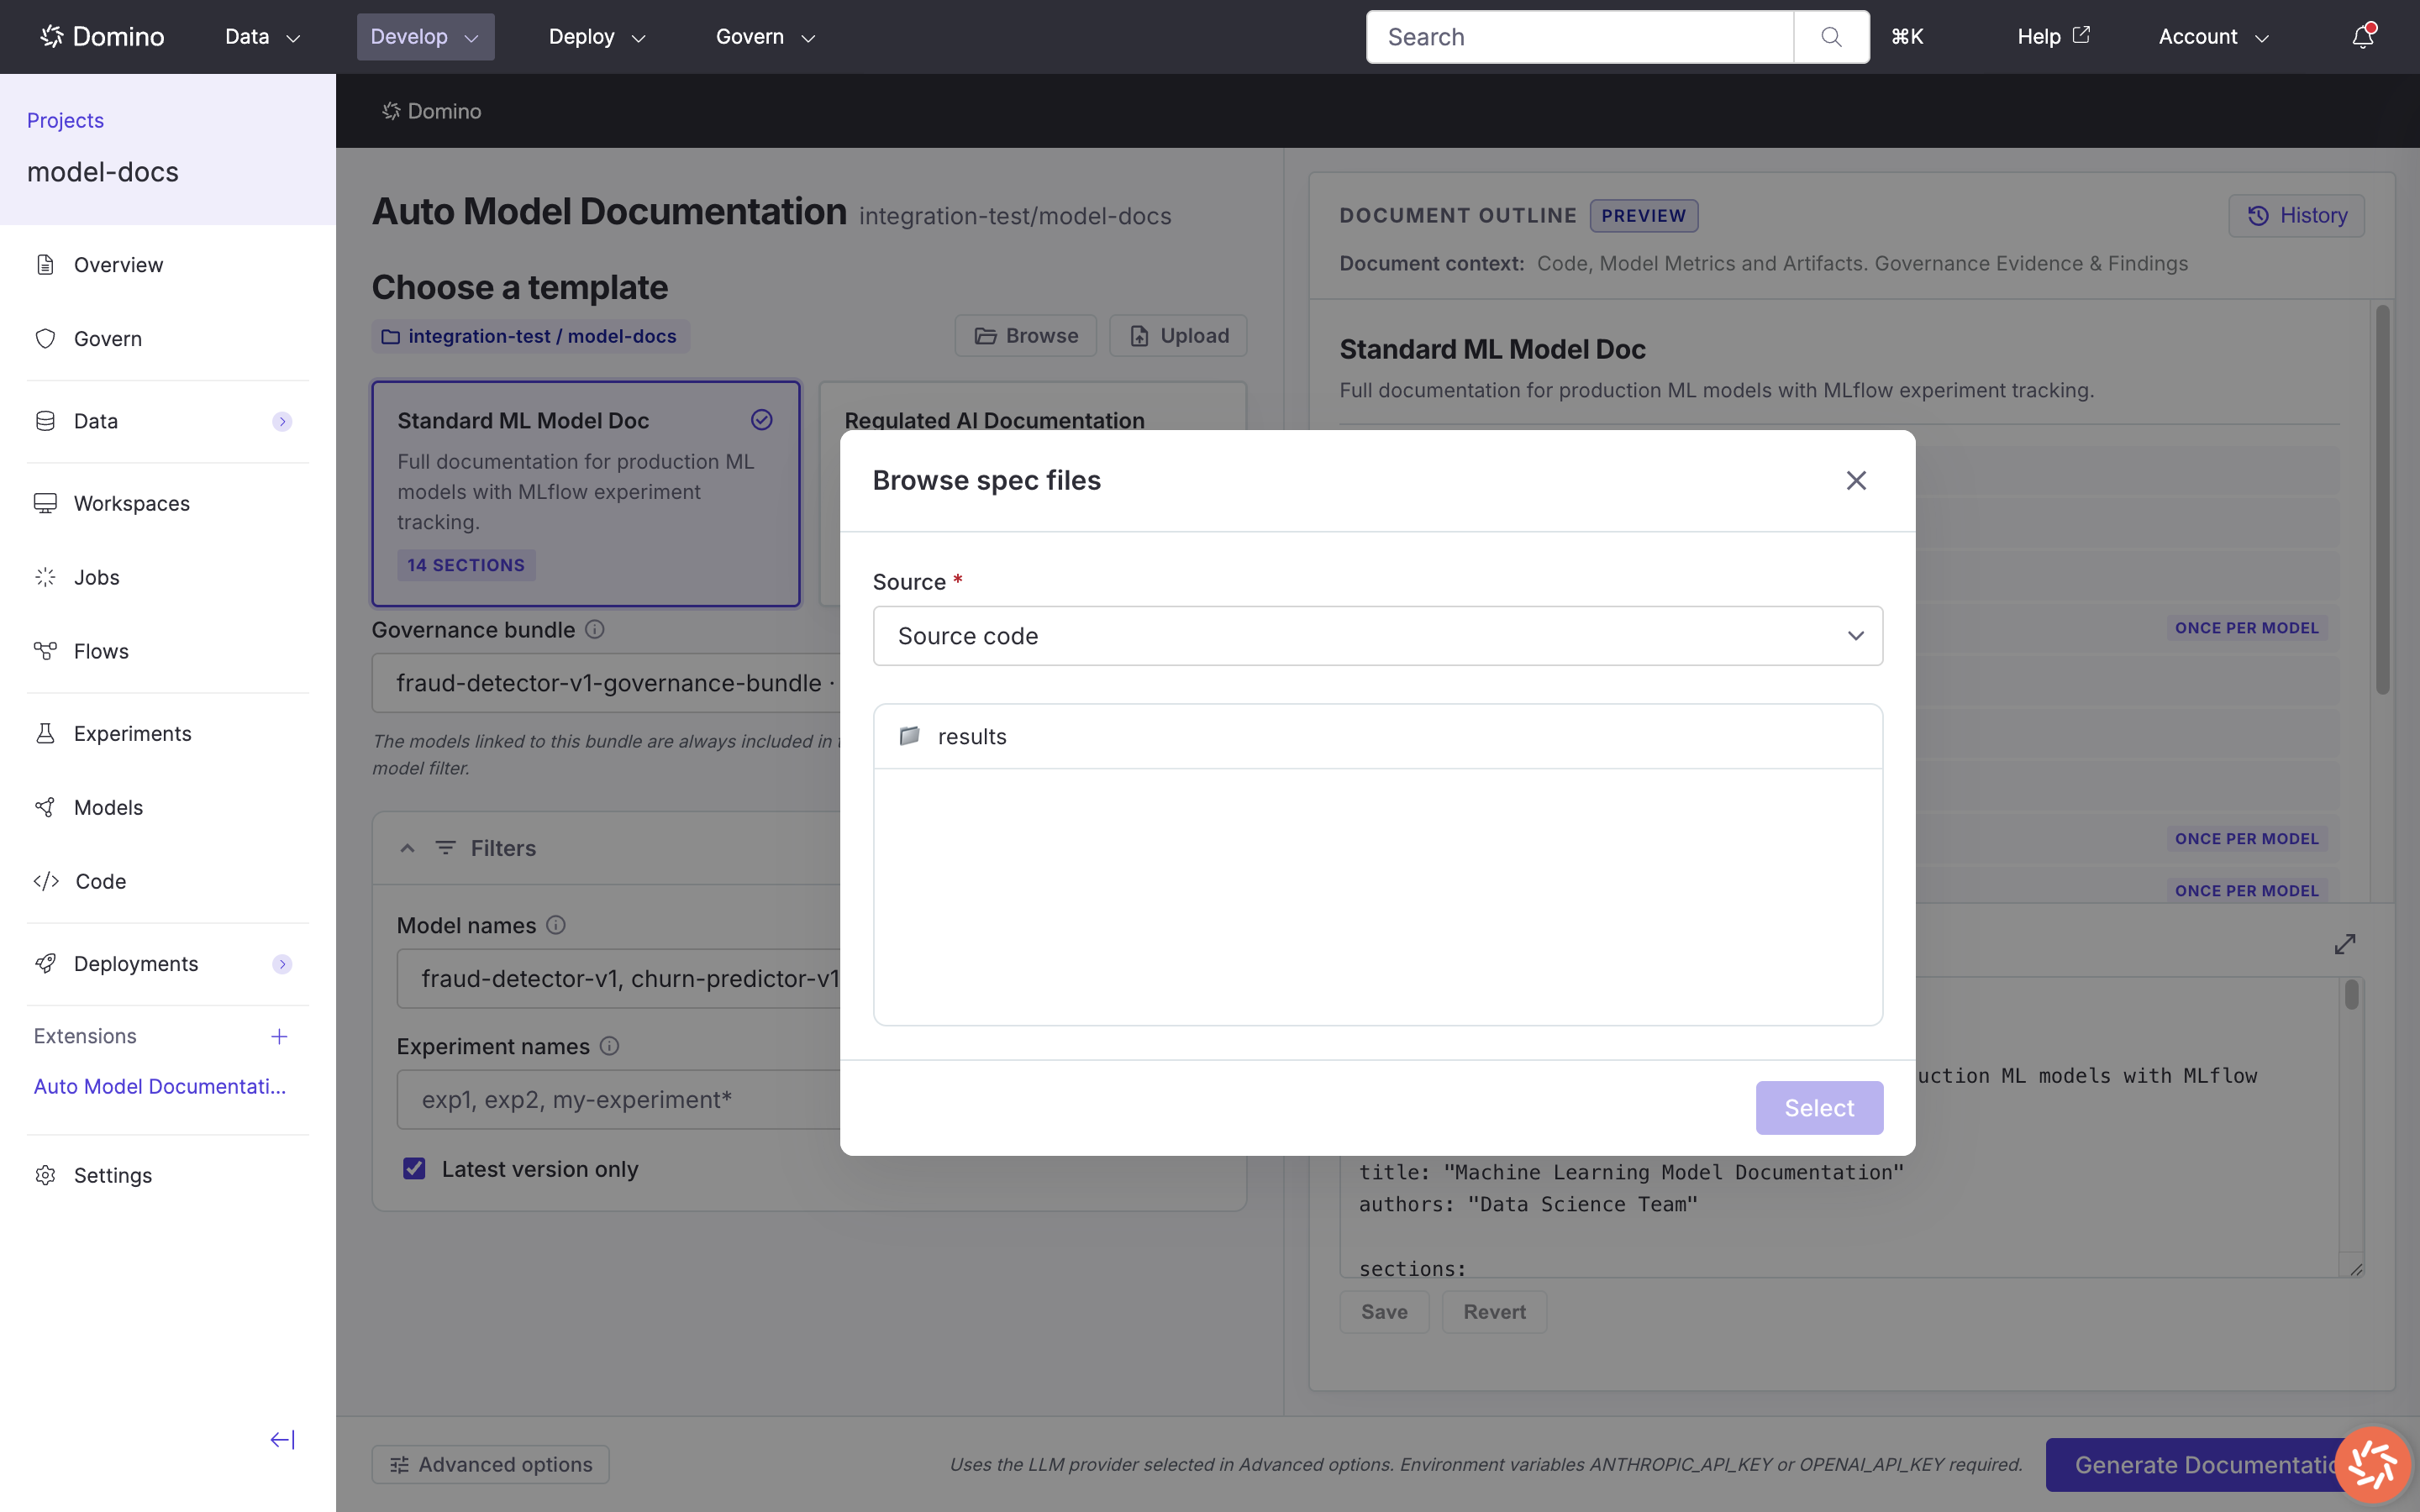Click the Overview sidebar icon
Image resolution: width=2420 pixels, height=1512 pixels.
pos(45,265)
